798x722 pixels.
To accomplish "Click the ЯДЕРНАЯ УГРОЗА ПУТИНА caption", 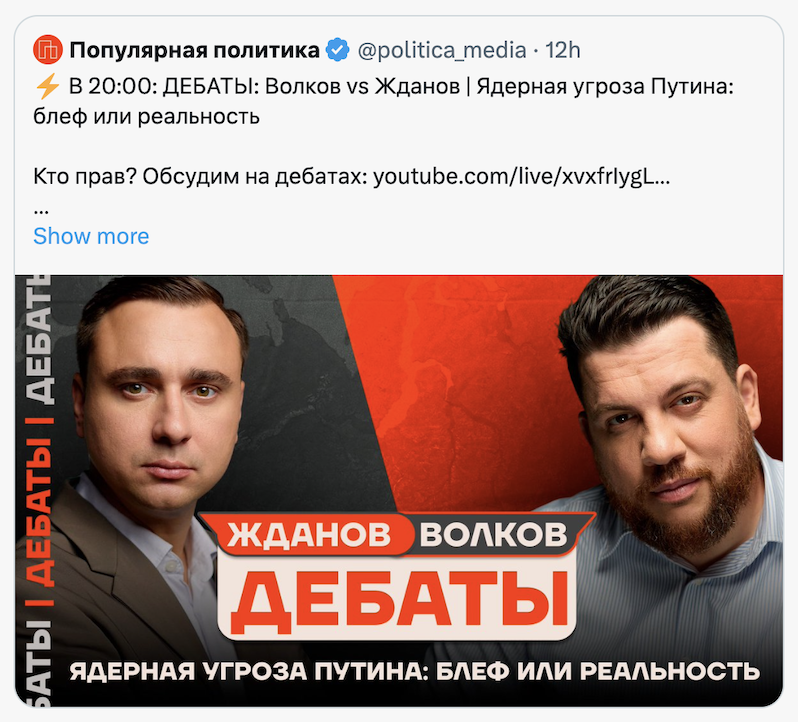I will tap(414, 671).
